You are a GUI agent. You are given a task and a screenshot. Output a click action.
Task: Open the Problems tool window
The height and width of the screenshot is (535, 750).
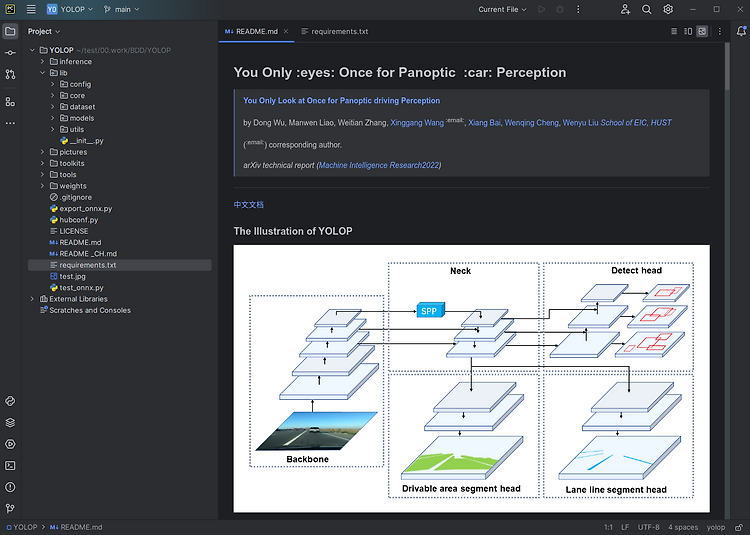tap(10, 487)
